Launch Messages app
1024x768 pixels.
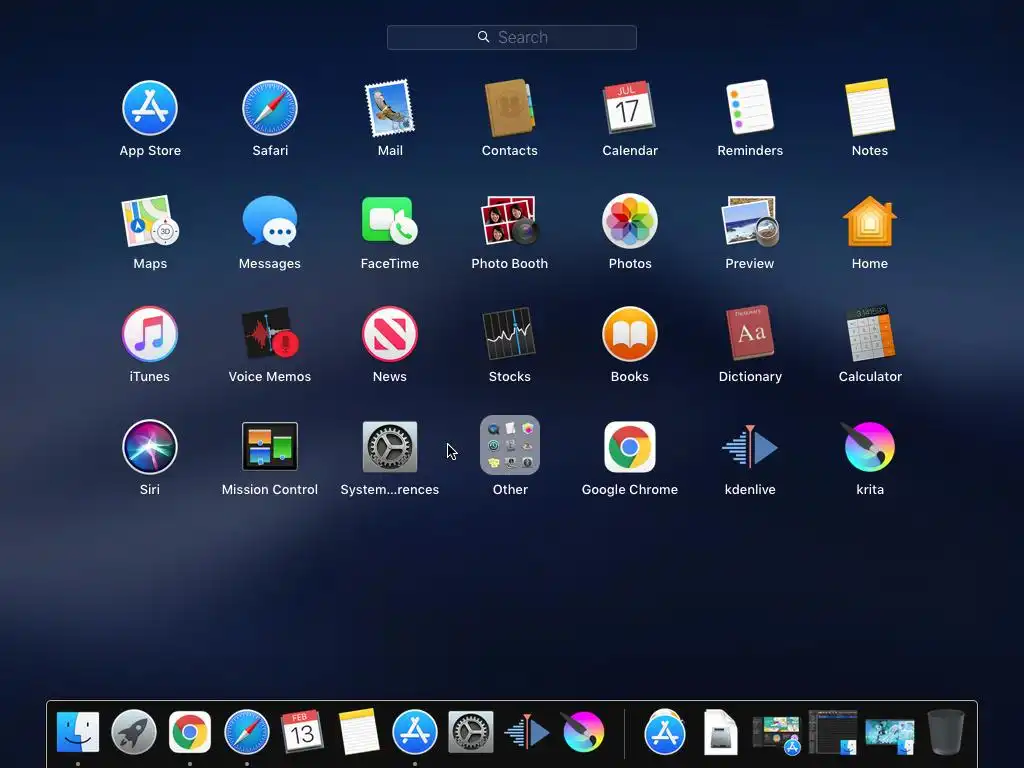pyautogui.click(x=270, y=221)
